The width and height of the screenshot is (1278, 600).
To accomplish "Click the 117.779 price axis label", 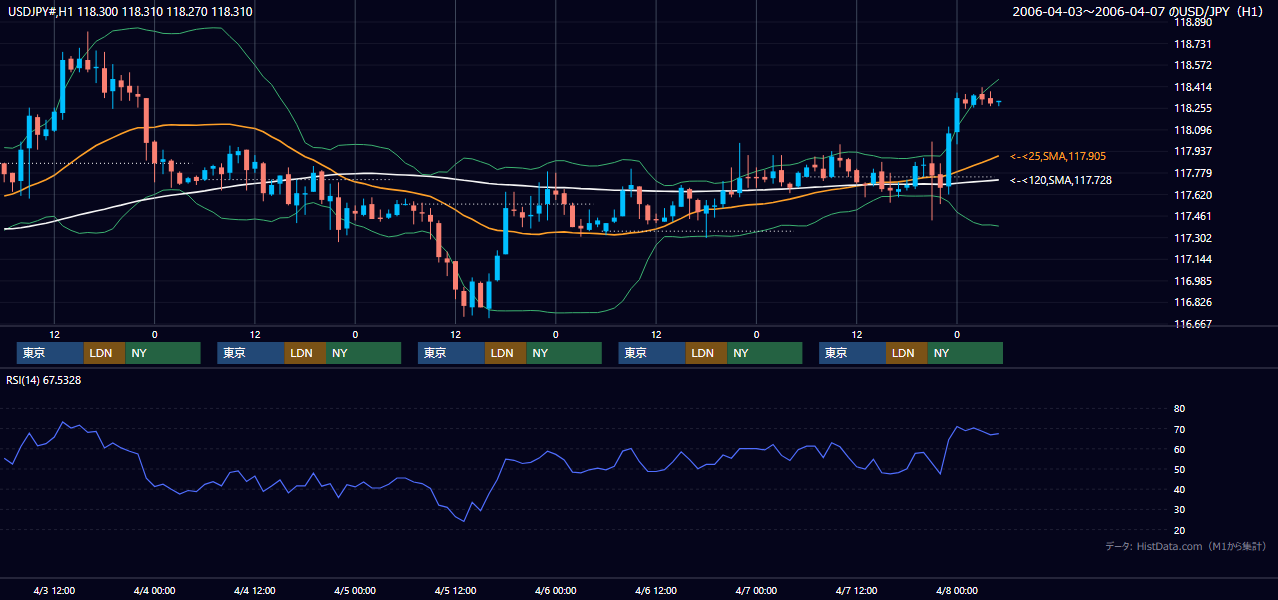I will pos(1192,173).
